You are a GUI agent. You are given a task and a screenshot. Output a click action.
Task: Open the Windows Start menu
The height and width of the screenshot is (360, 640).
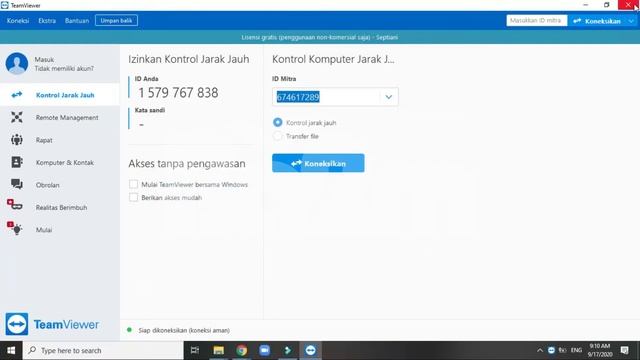pos(11,350)
